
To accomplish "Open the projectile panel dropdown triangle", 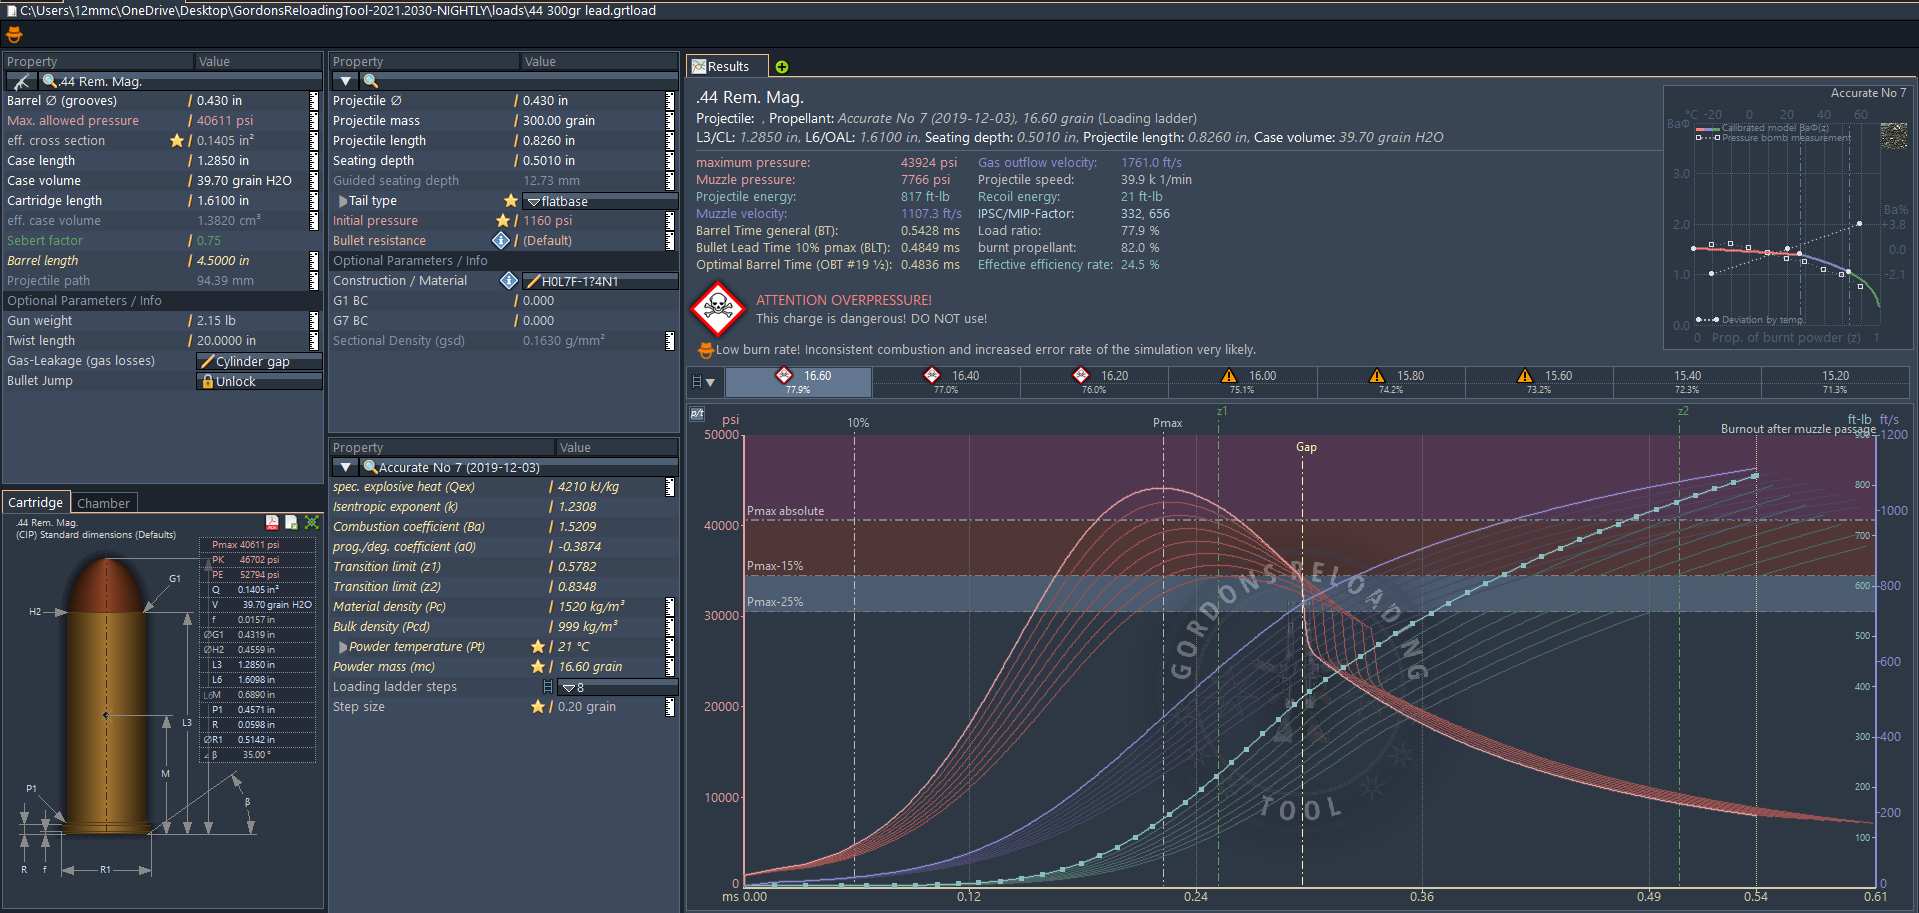I will coord(346,81).
